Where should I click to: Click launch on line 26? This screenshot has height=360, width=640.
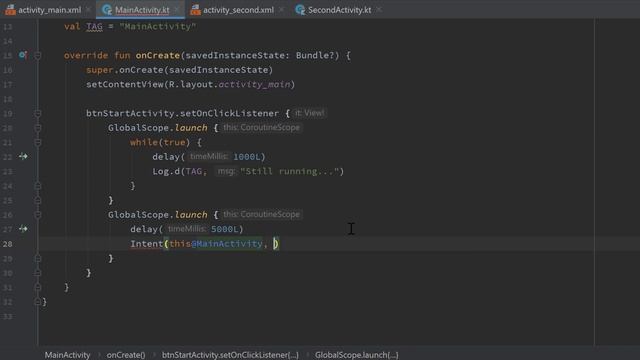click(191, 215)
